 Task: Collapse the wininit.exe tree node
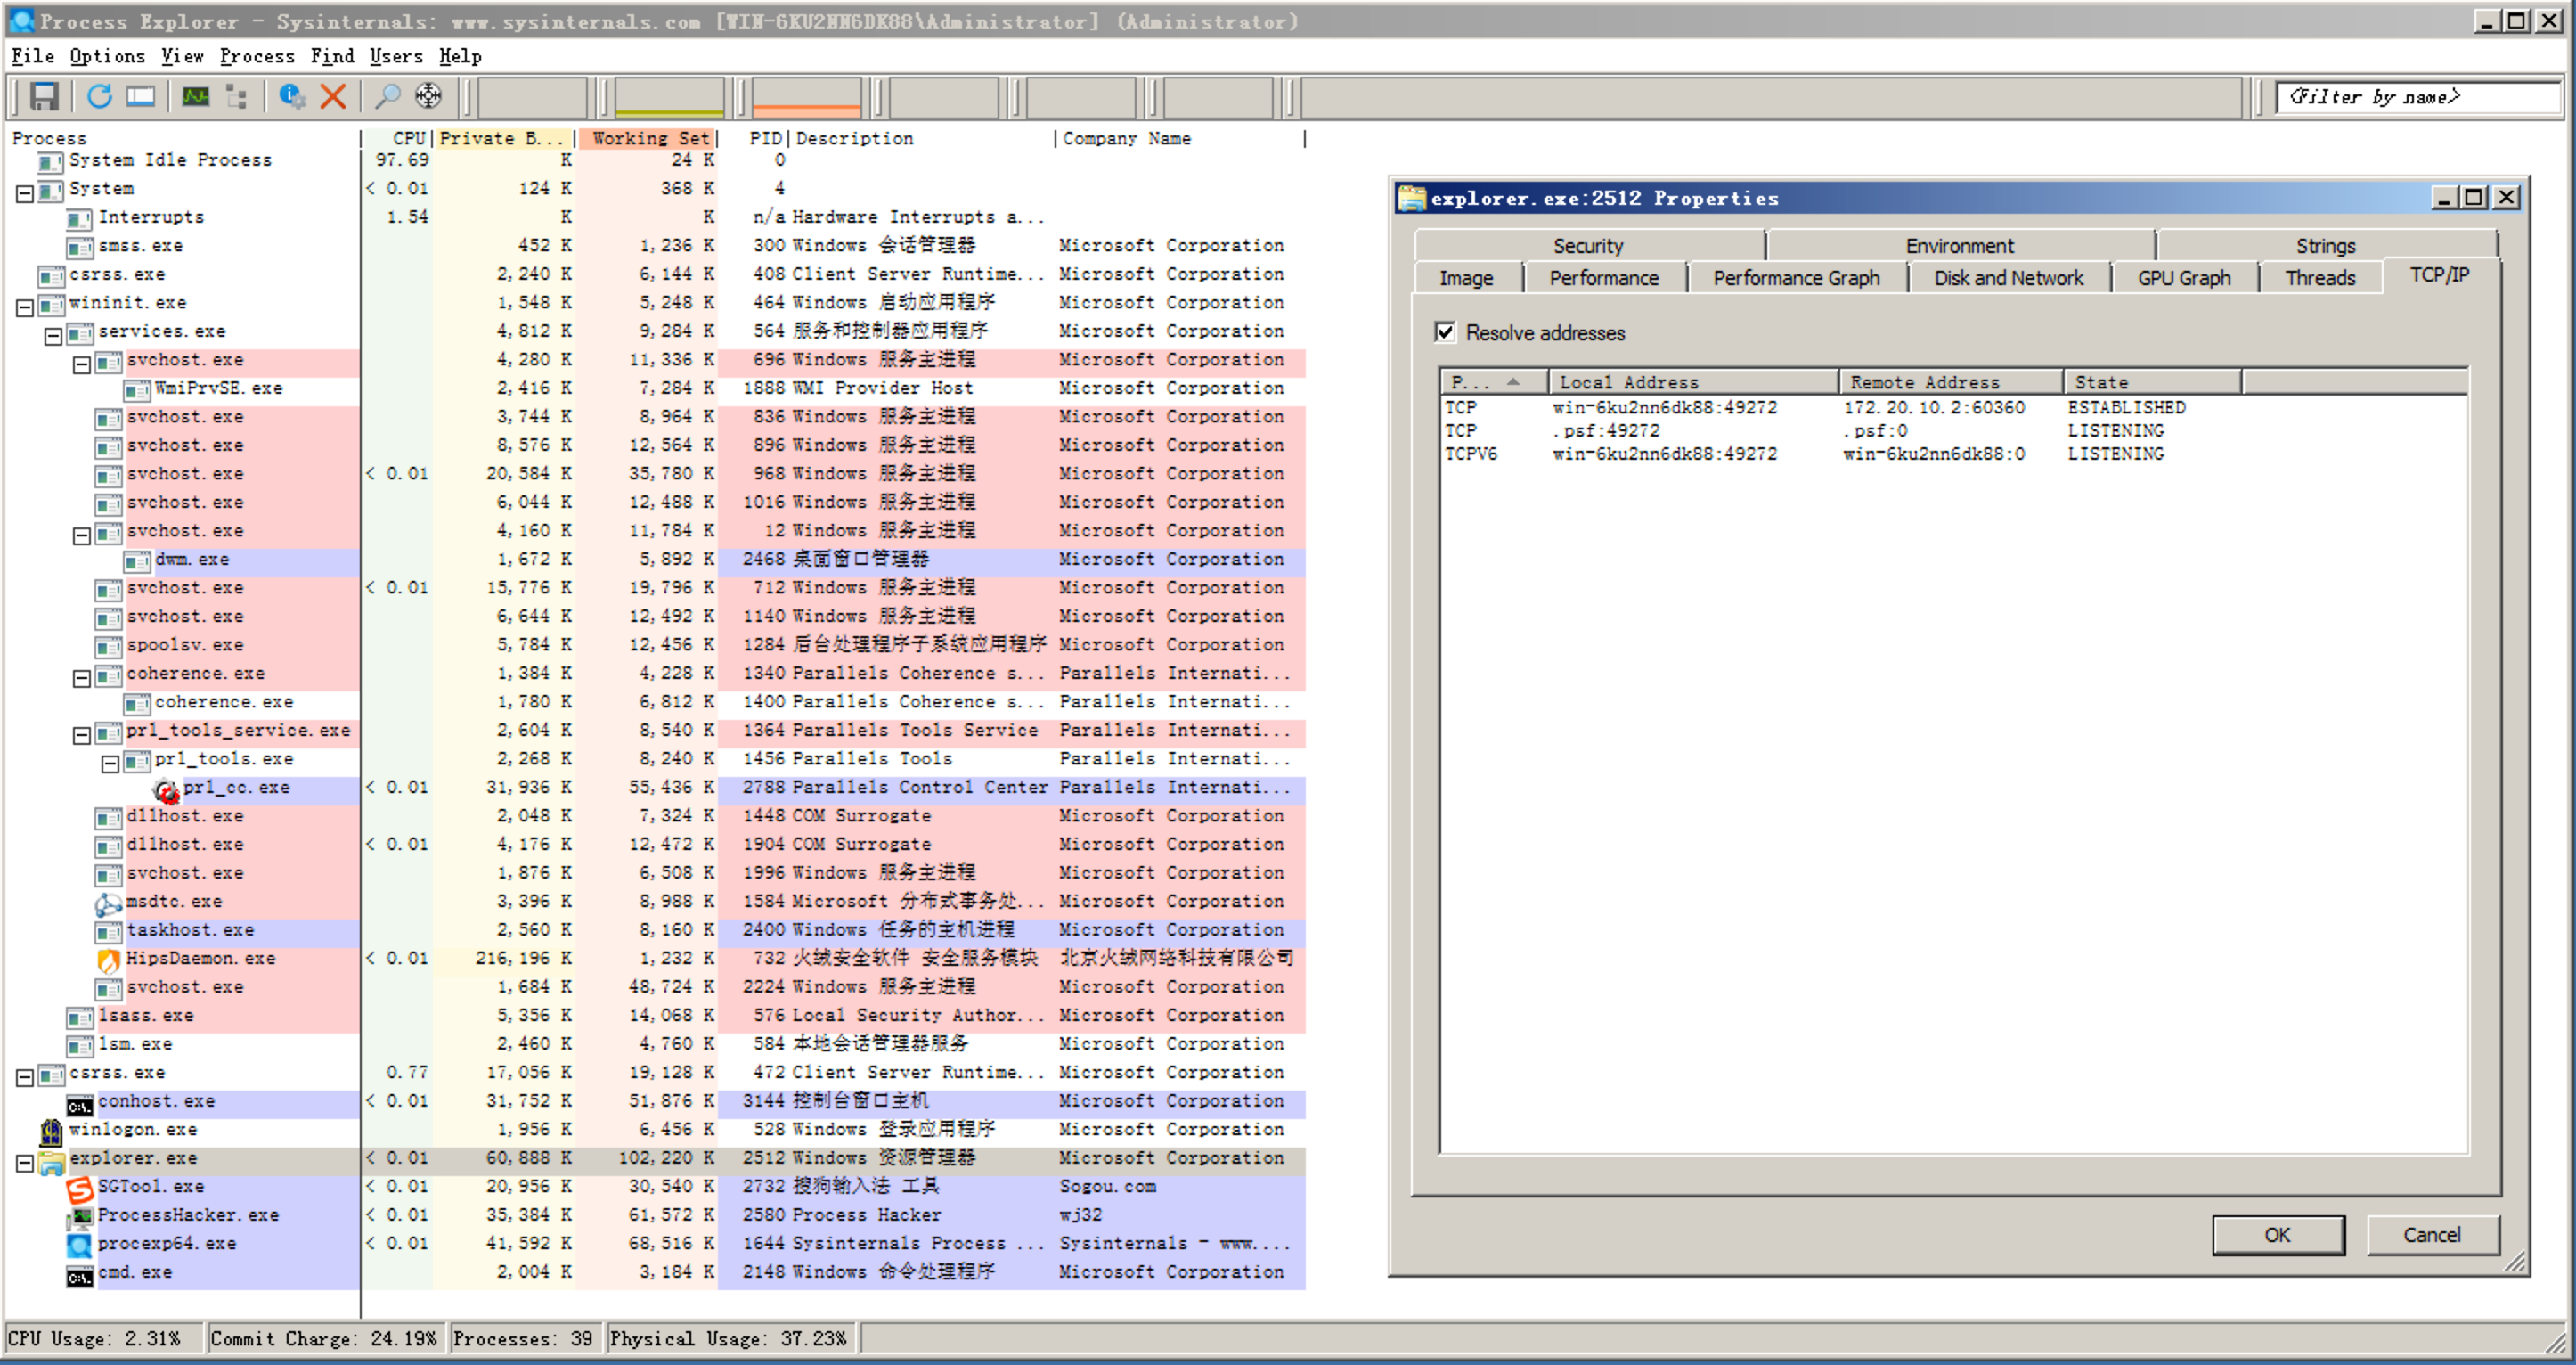[25, 307]
